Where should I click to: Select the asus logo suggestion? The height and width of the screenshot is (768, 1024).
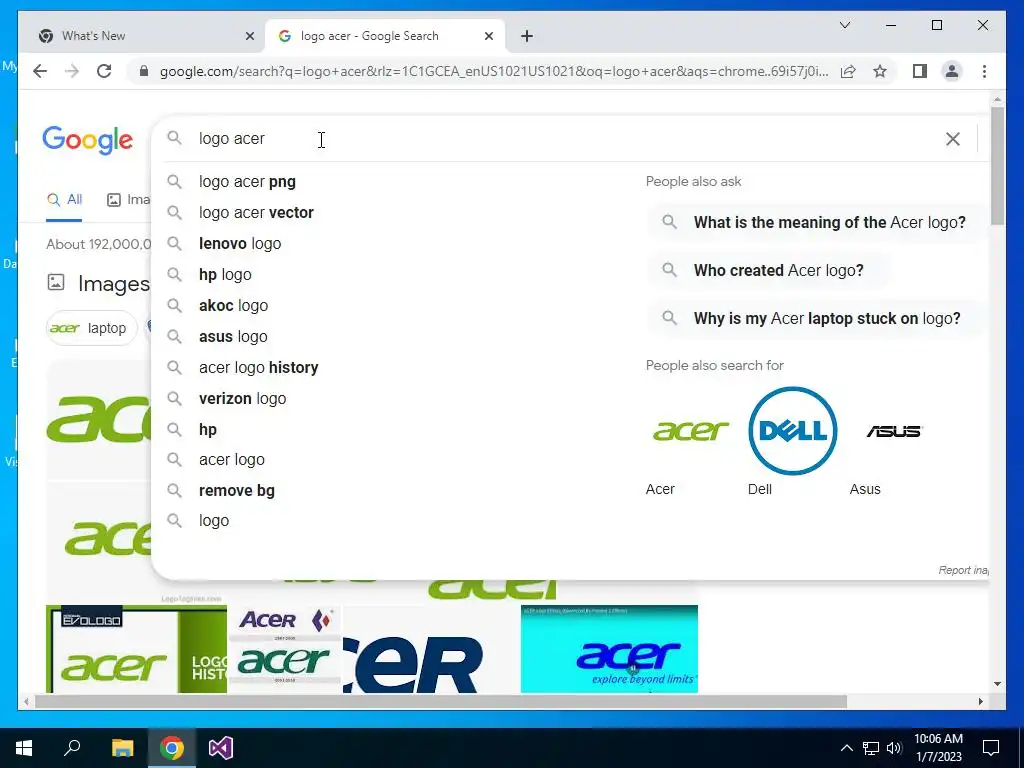click(x=233, y=336)
